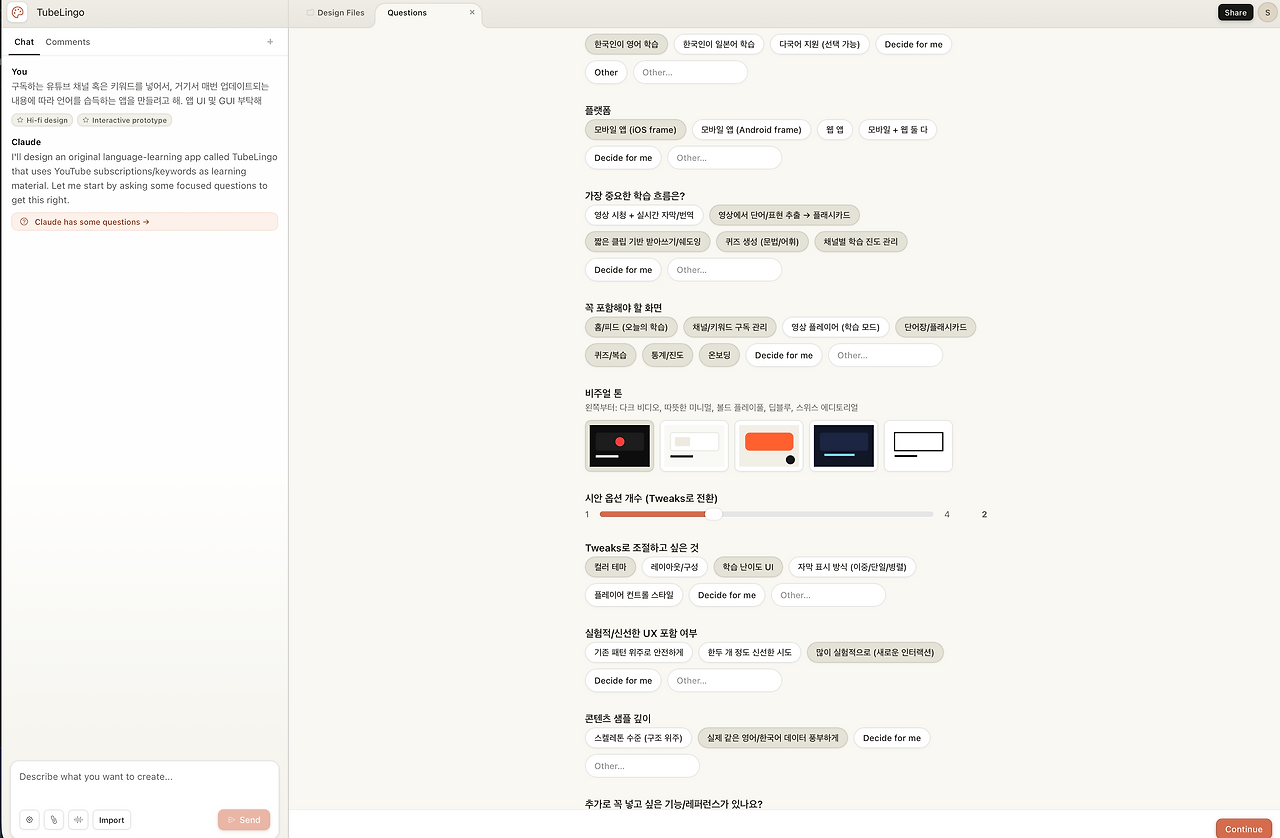This screenshot has width=1280, height=838.
Task: Switch to the Chat tab
Action: pos(24,42)
